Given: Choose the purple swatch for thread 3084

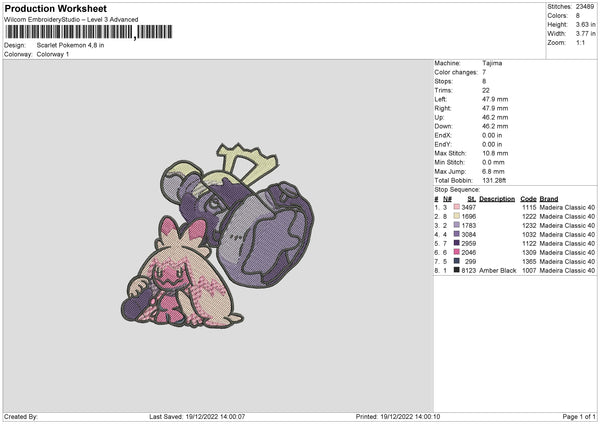Looking at the screenshot, I should [x=456, y=234].
